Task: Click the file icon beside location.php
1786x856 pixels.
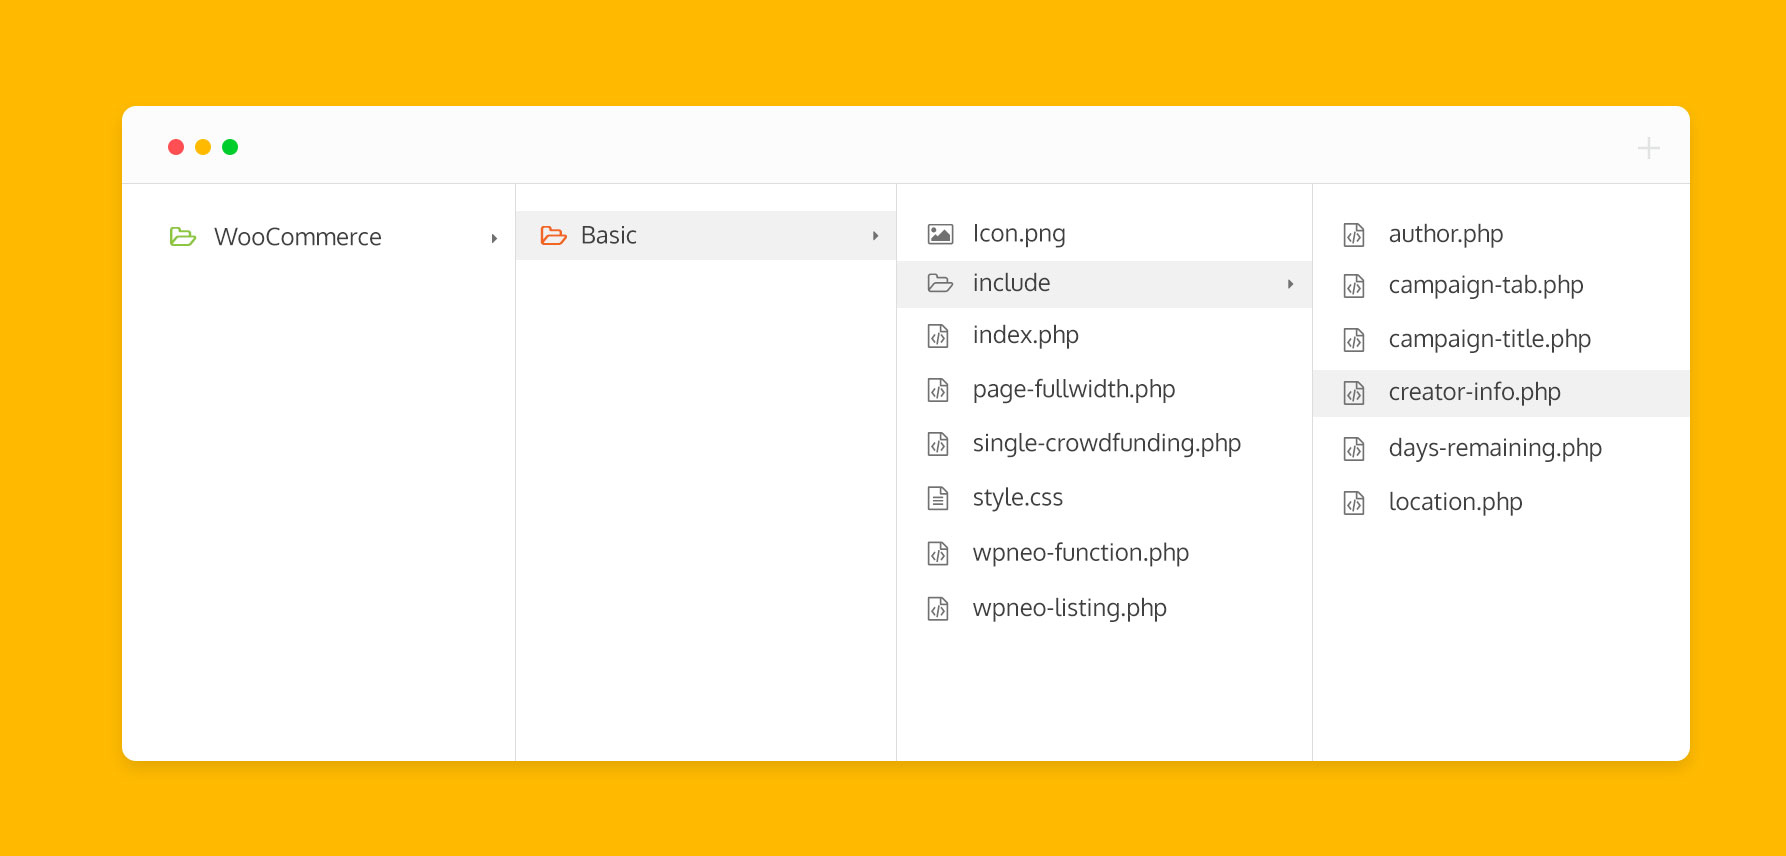Action: pos(1354,503)
